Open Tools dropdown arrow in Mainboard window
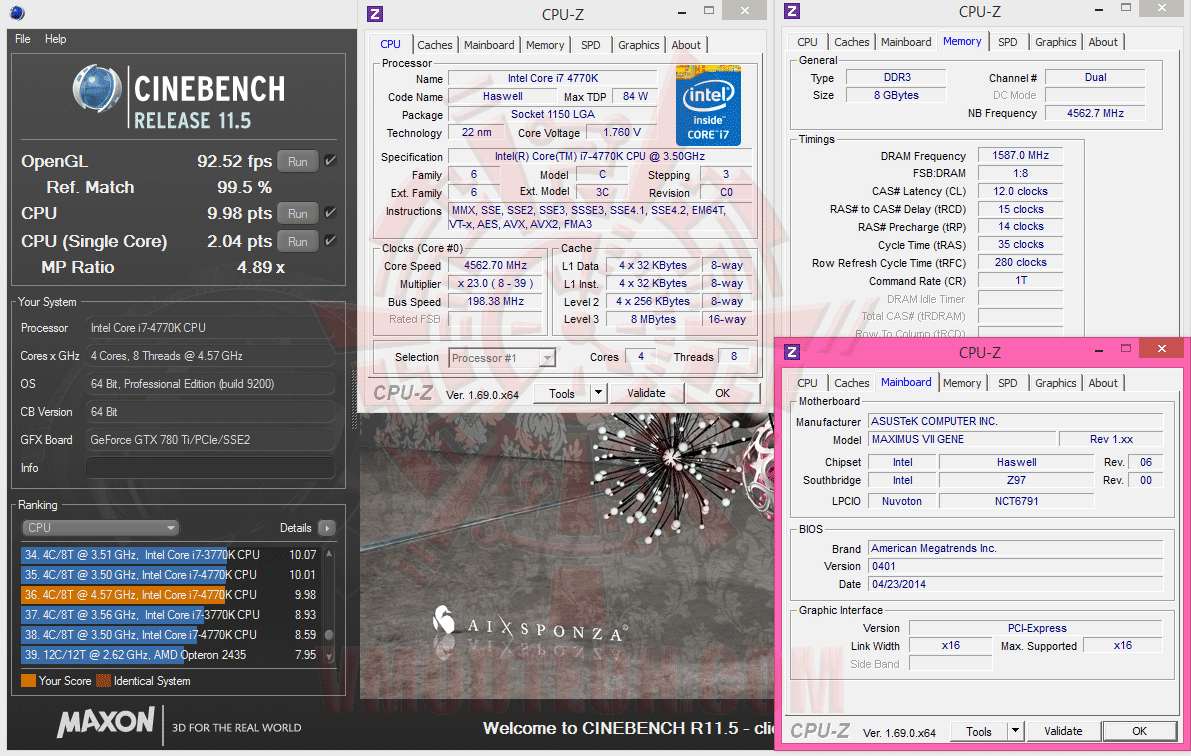 1016,731
